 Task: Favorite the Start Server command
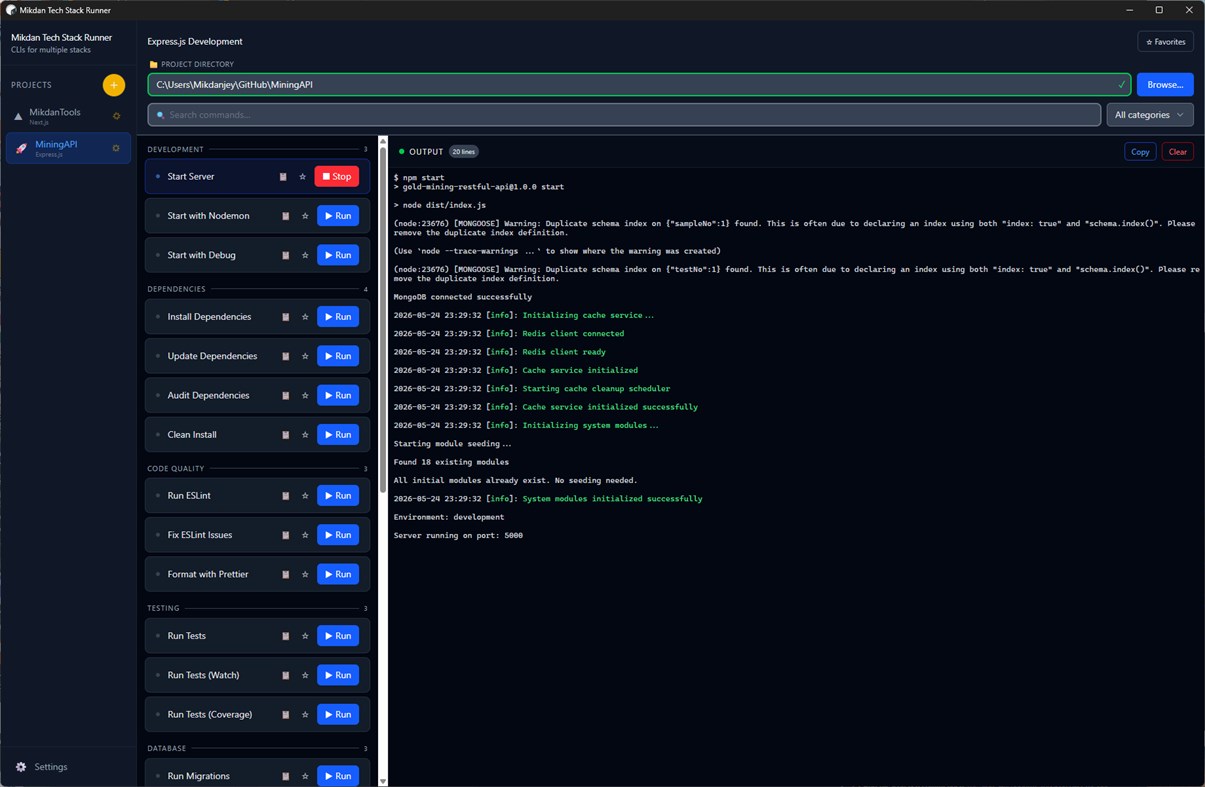[x=303, y=177]
